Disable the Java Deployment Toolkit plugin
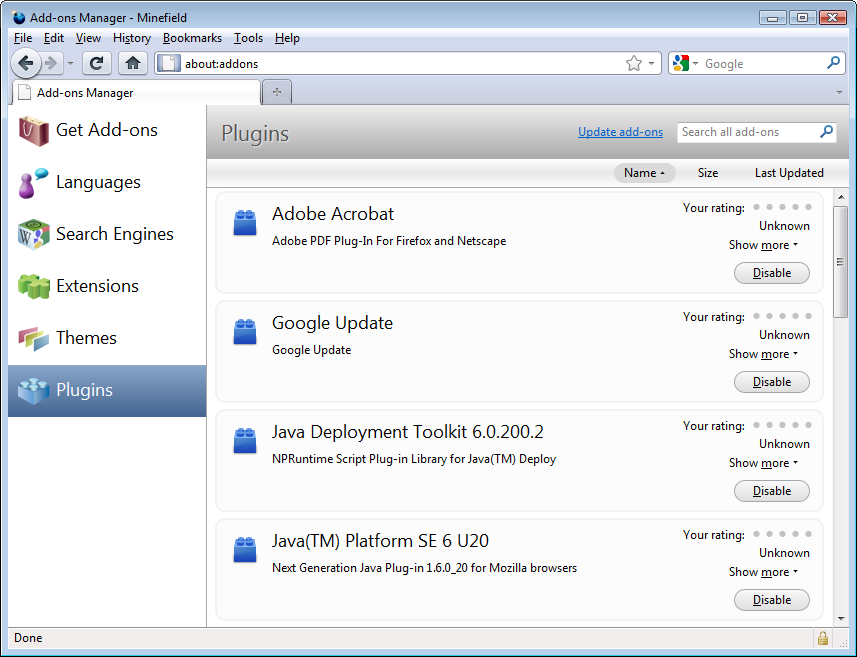This screenshot has width=857, height=657. tap(772, 491)
